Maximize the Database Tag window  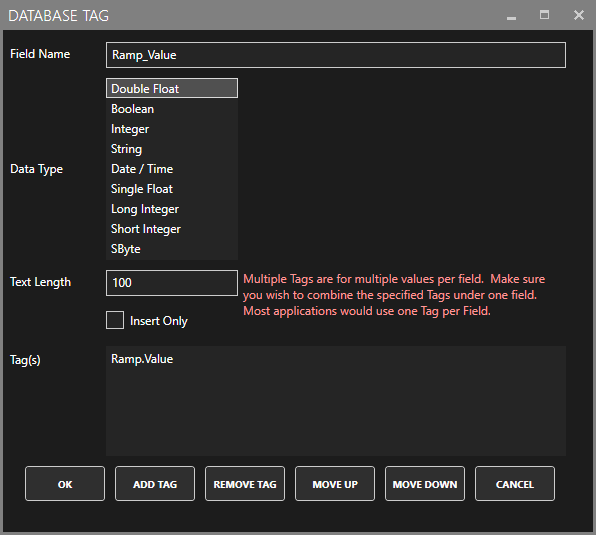[544, 15]
